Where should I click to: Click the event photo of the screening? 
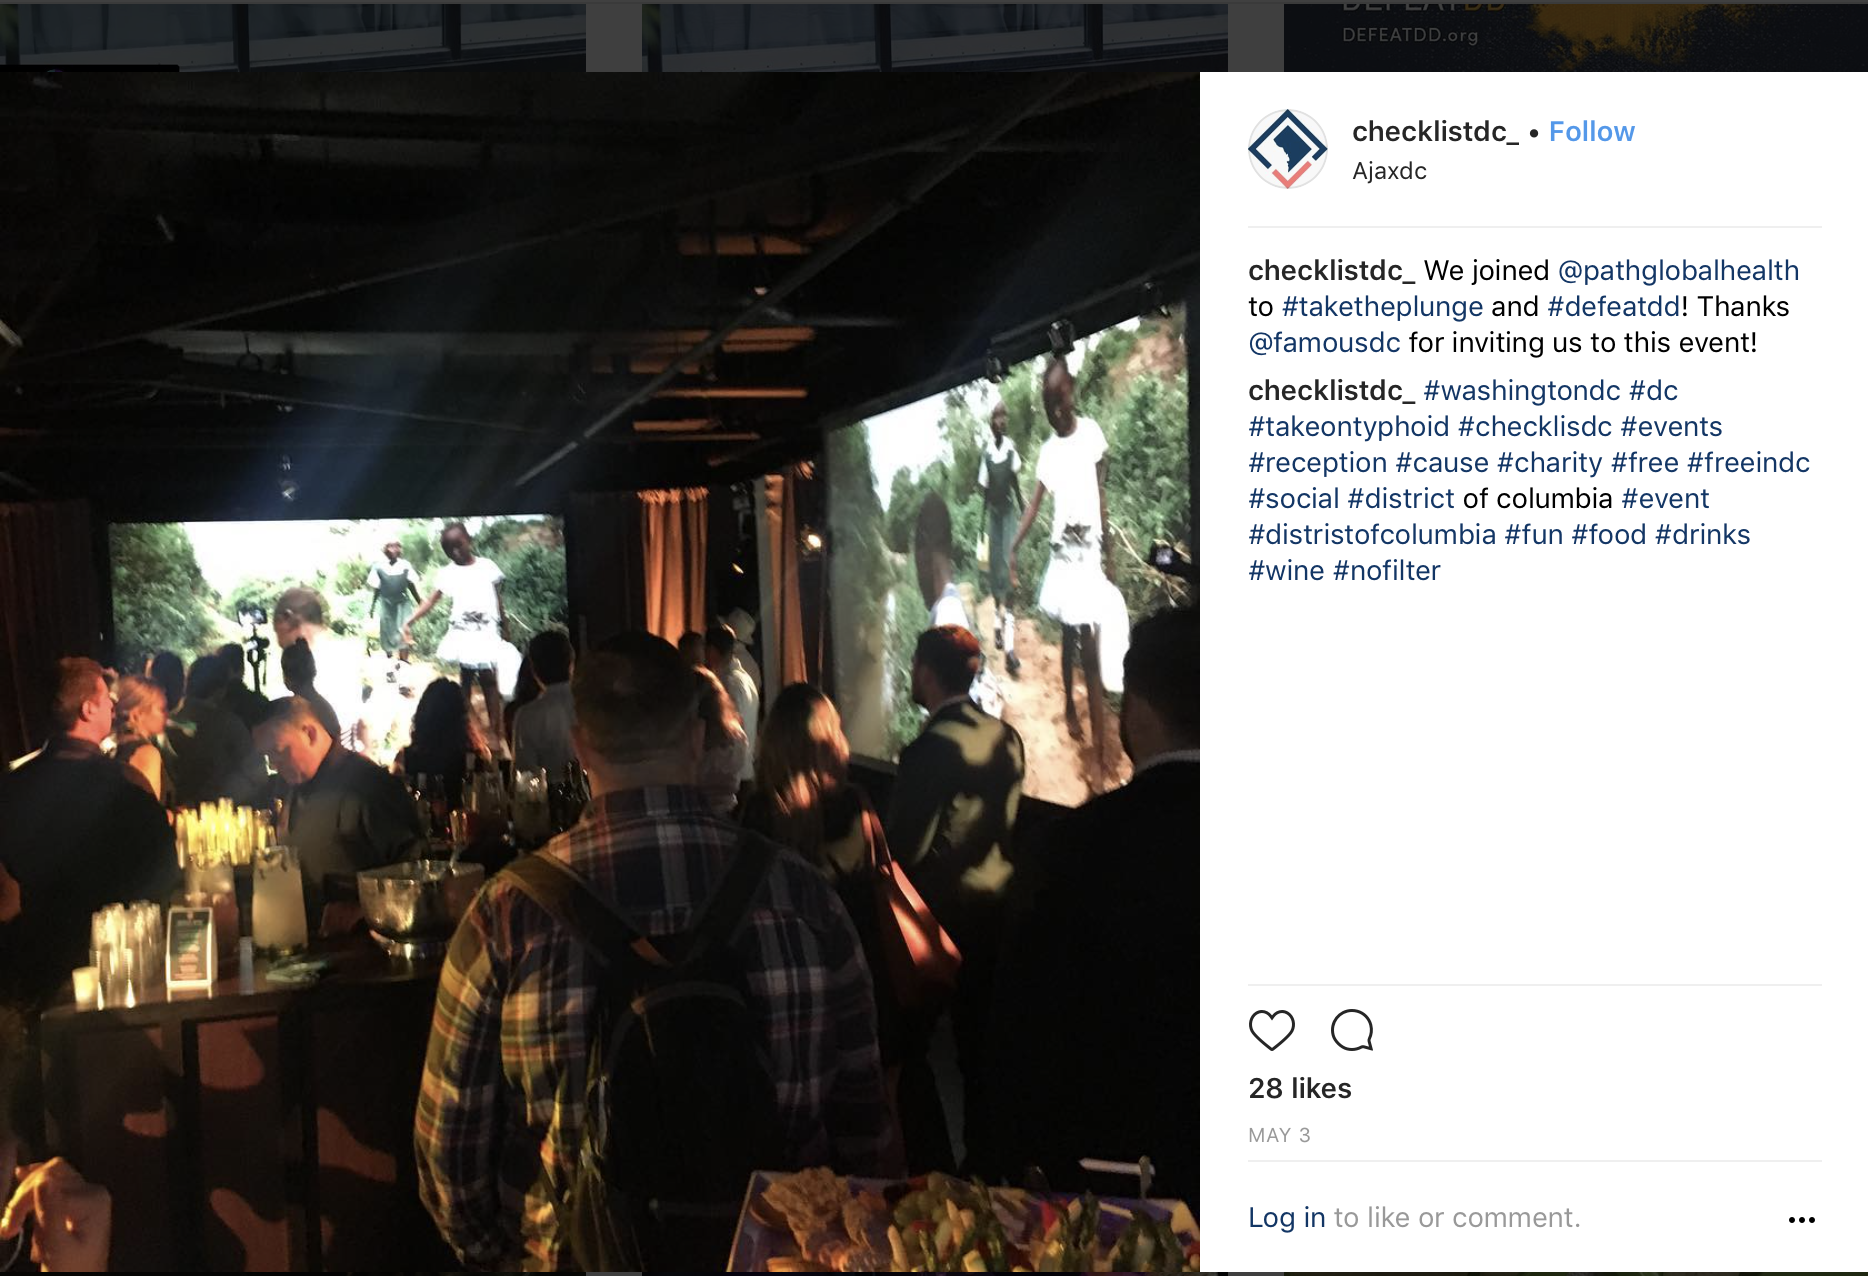pyautogui.click(x=600, y=672)
